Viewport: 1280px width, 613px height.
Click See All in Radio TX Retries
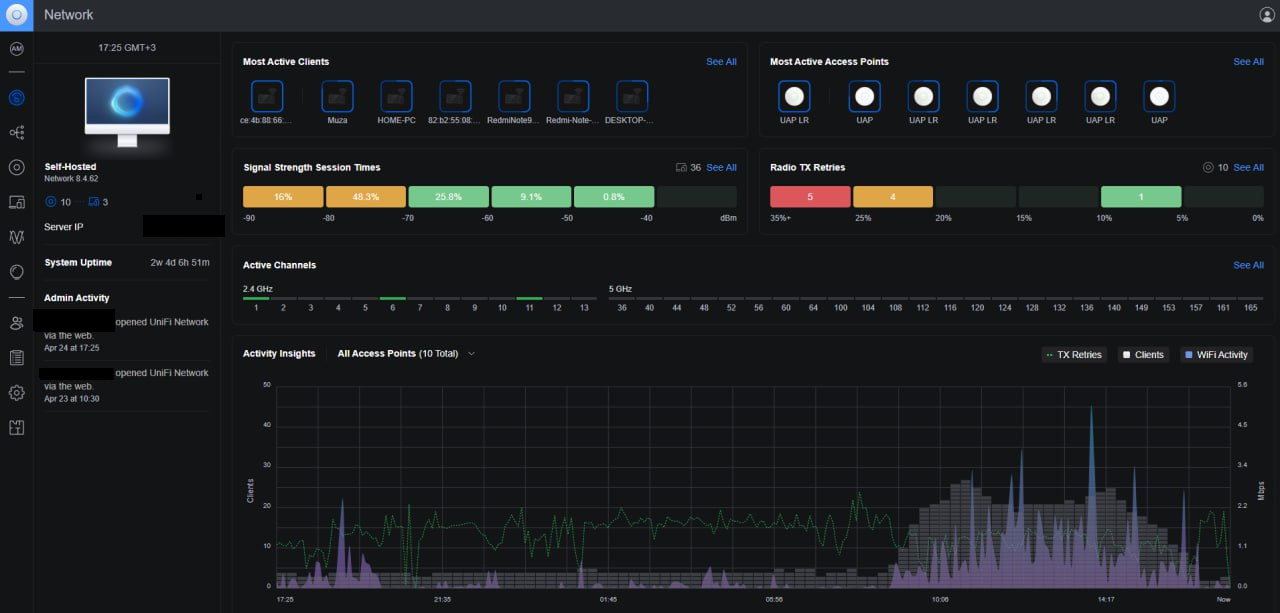pos(1248,168)
